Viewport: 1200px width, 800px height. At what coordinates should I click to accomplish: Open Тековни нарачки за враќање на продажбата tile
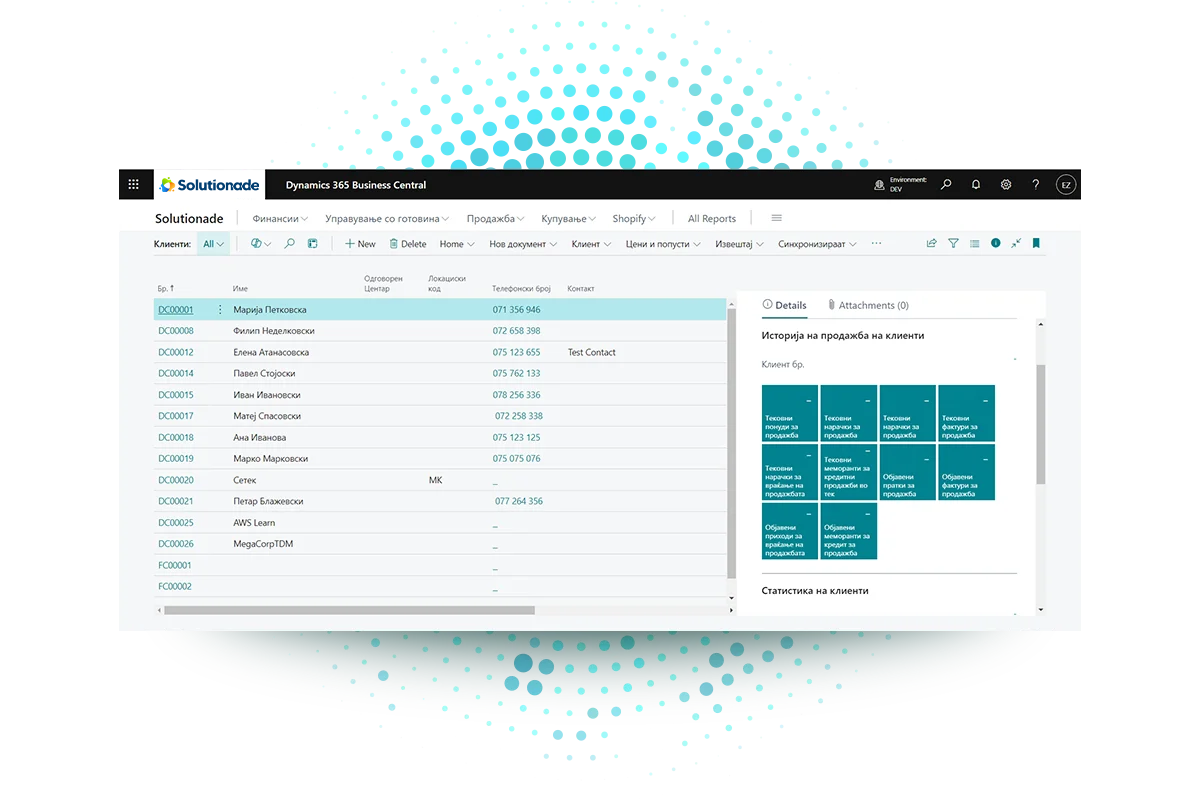point(790,473)
